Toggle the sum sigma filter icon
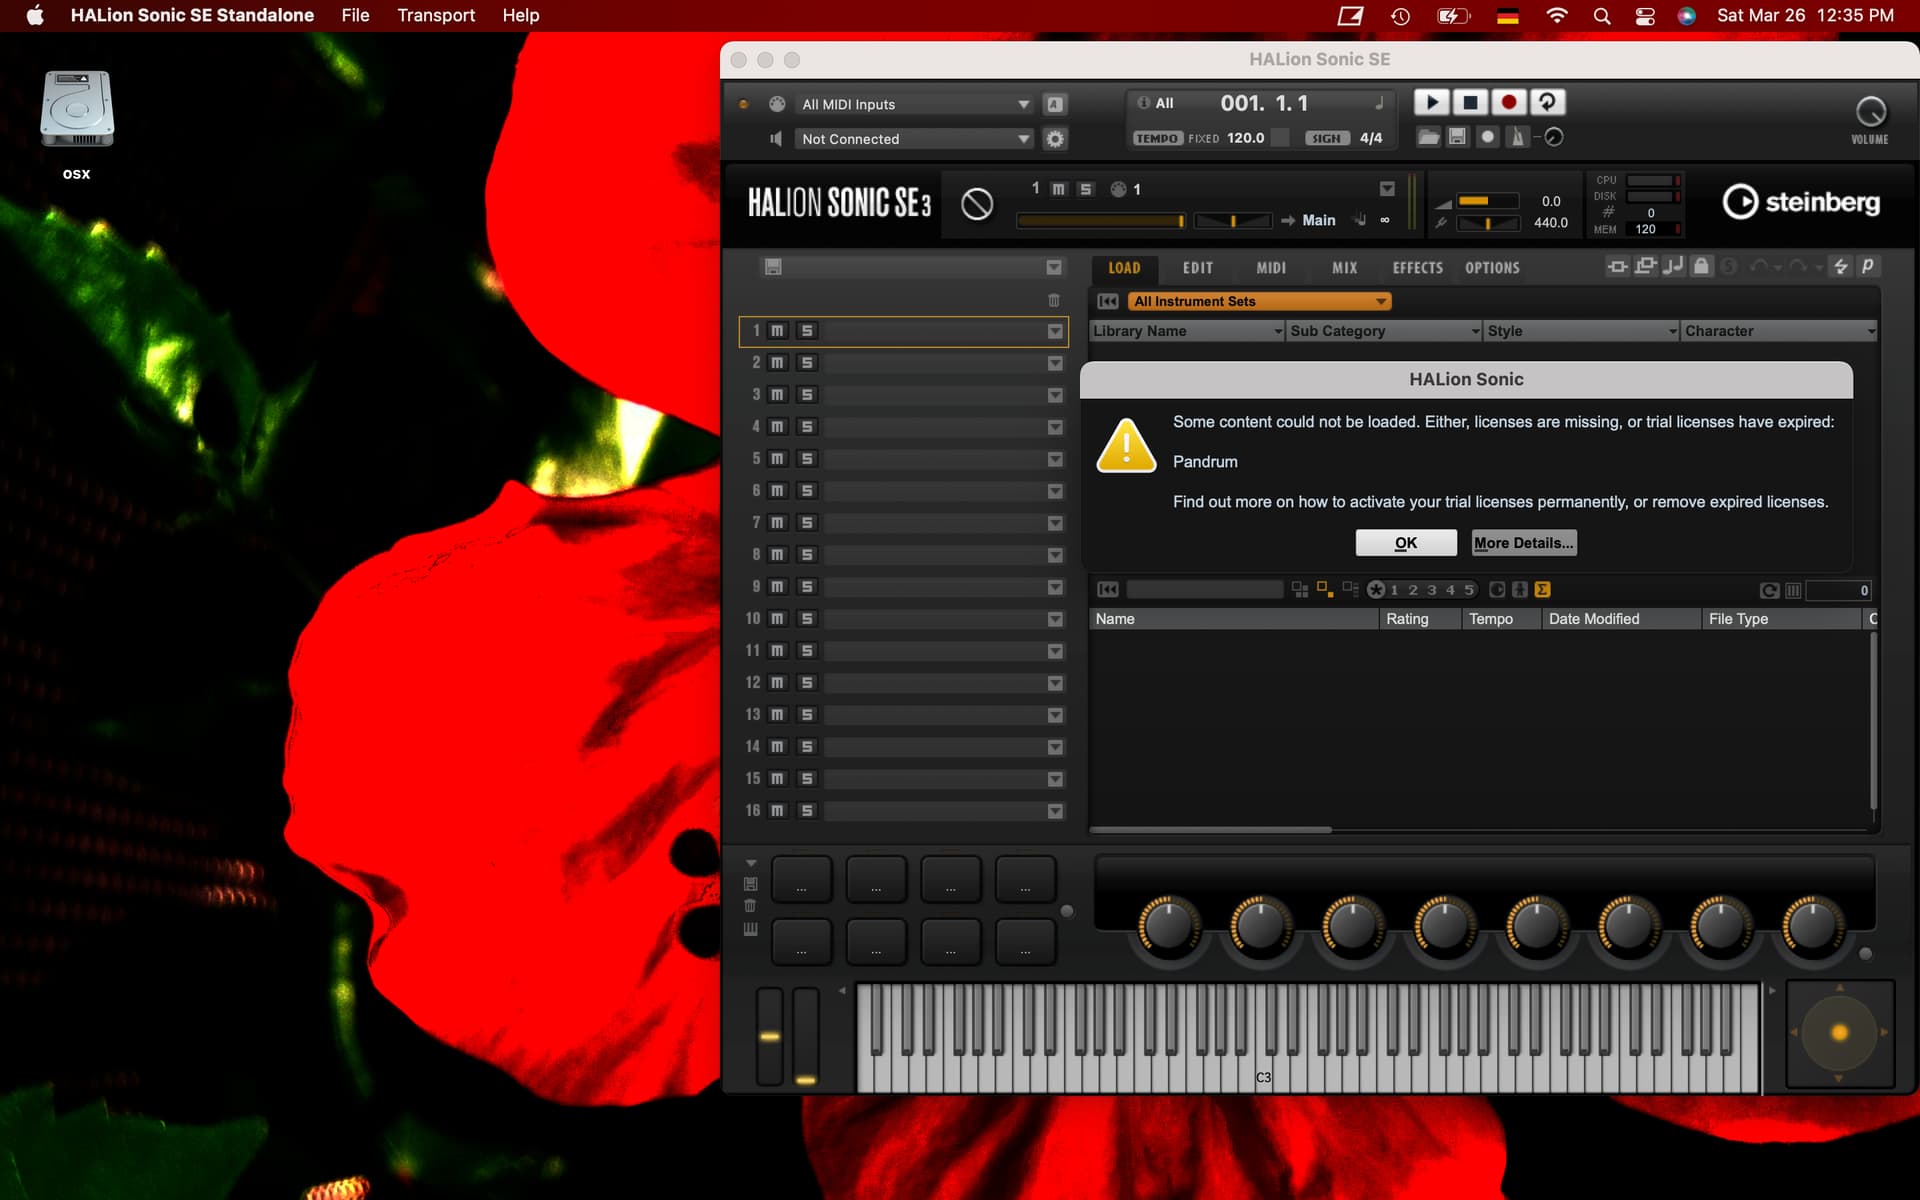1920x1200 pixels. 1542,590
